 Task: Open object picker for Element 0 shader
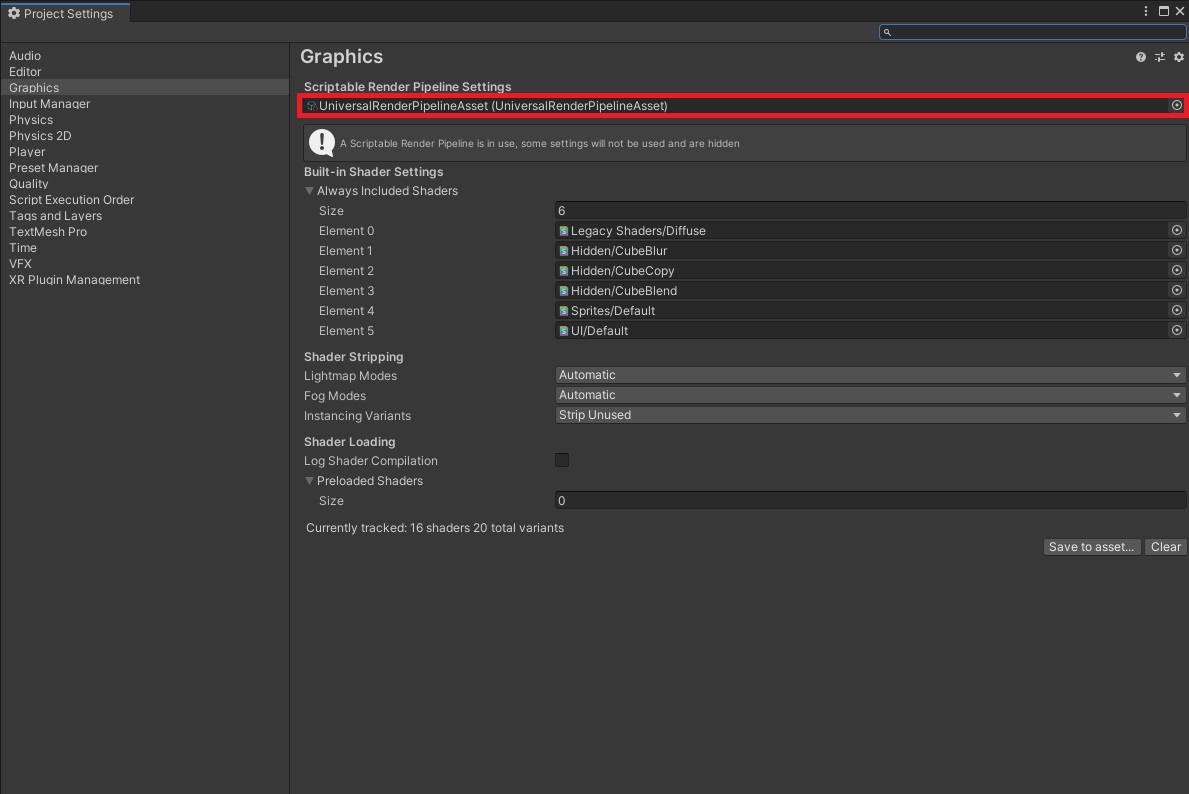point(1176,231)
